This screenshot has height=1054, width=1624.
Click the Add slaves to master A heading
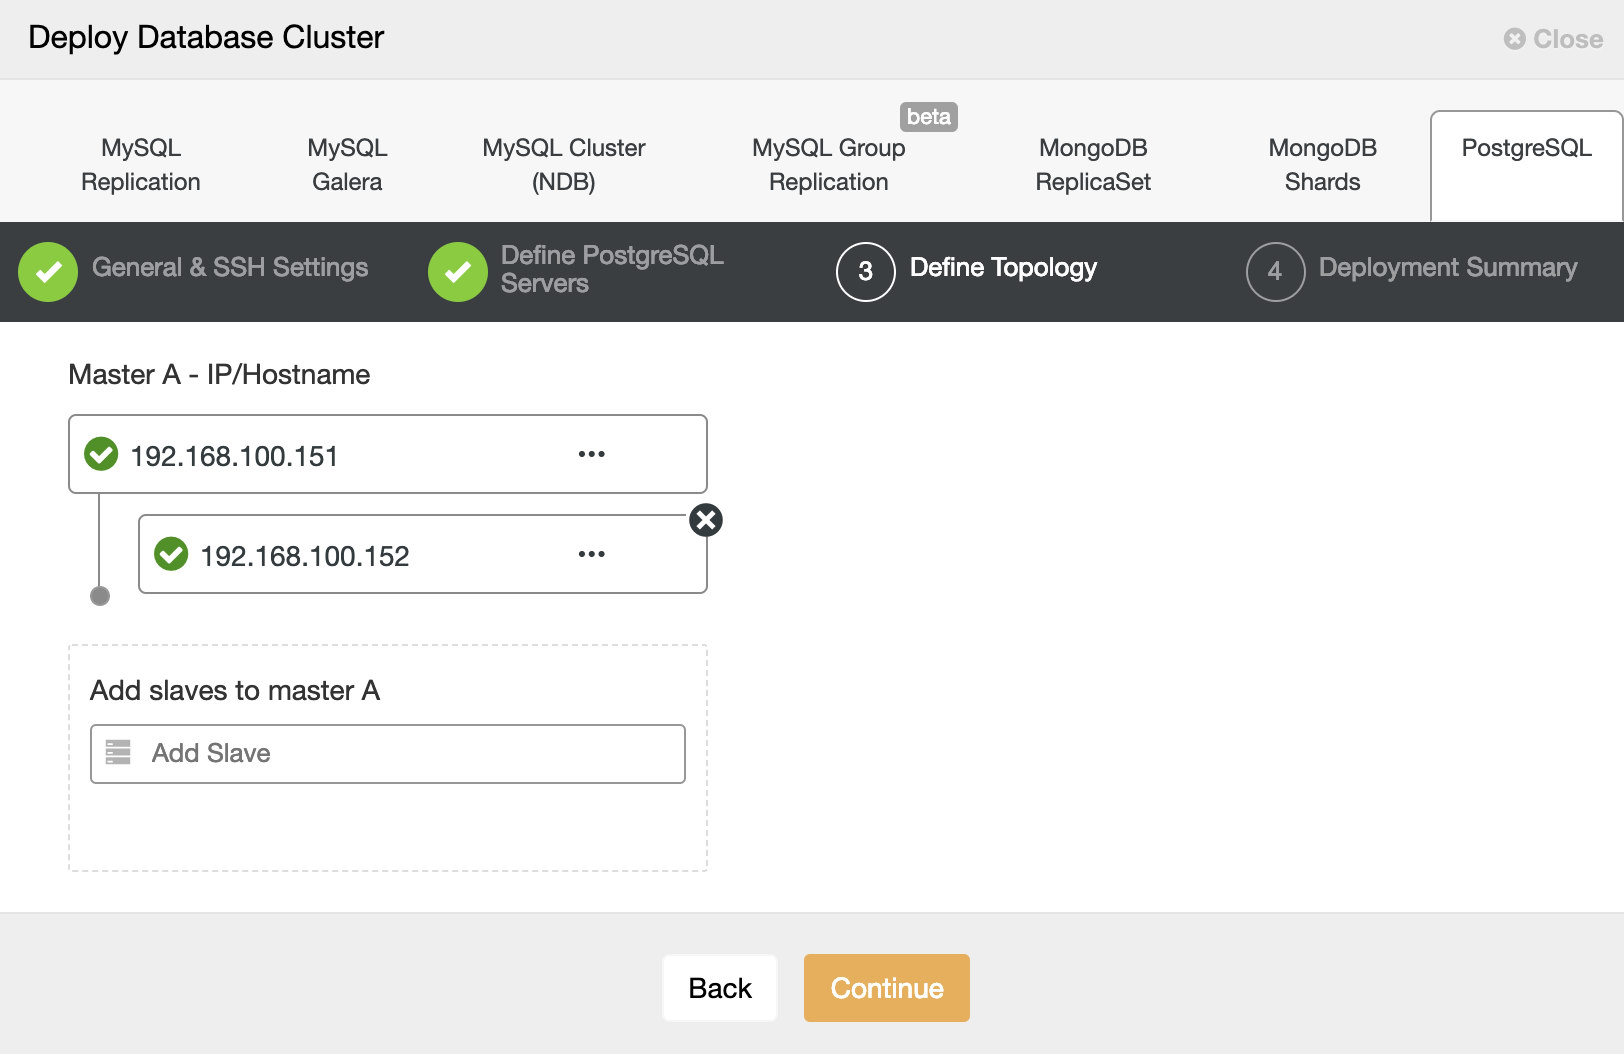pos(235,690)
